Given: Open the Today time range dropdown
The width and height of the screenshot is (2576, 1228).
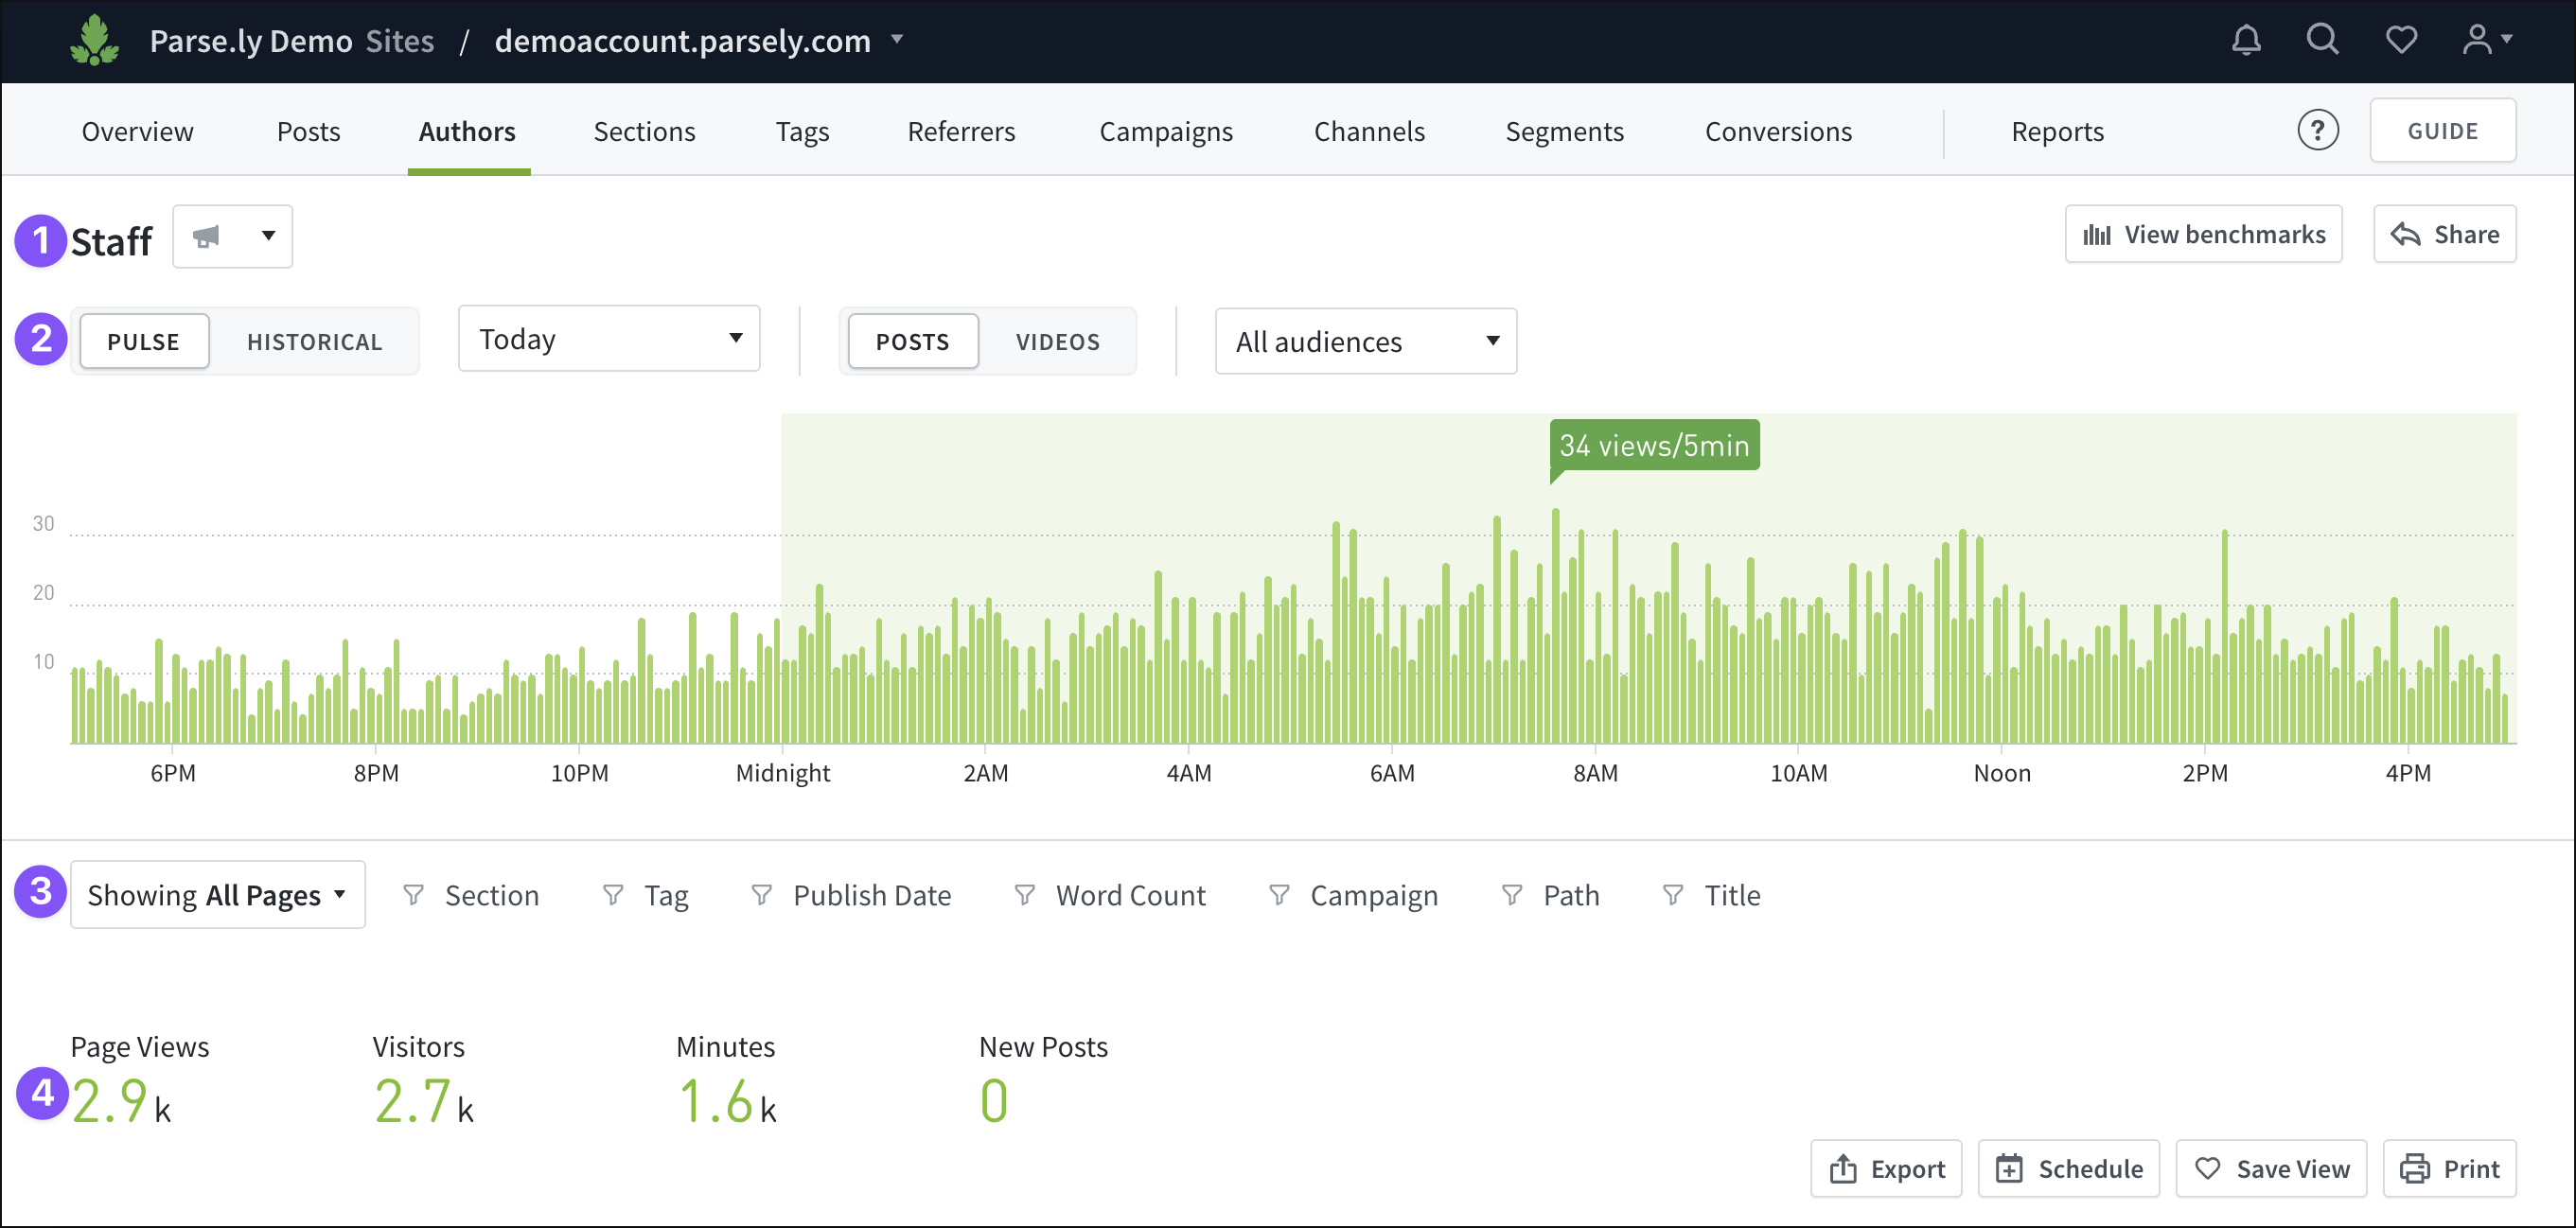Looking at the screenshot, I should click(609, 339).
